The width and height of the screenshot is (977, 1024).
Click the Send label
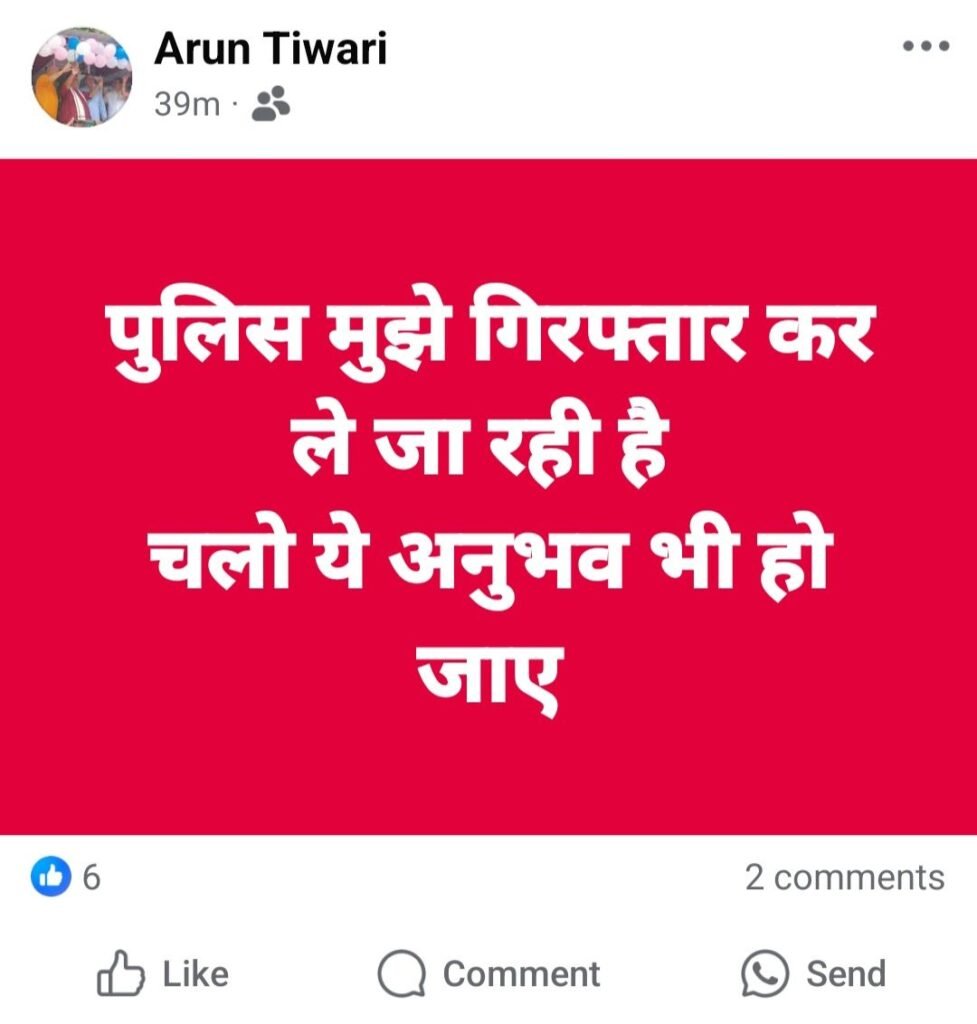pyautogui.click(x=846, y=974)
